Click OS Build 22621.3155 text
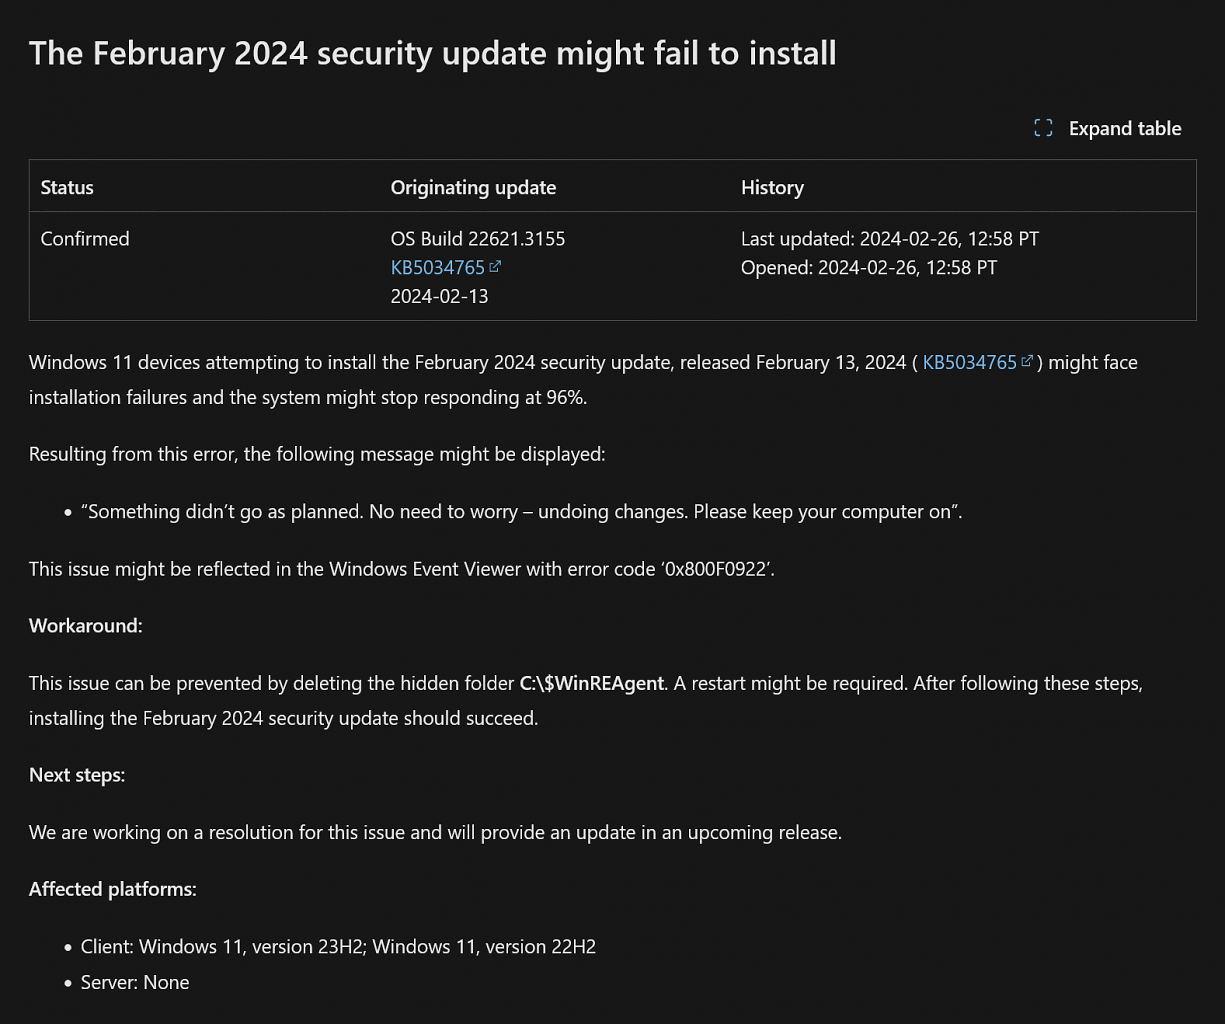The height and width of the screenshot is (1024, 1225). (x=478, y=239)
